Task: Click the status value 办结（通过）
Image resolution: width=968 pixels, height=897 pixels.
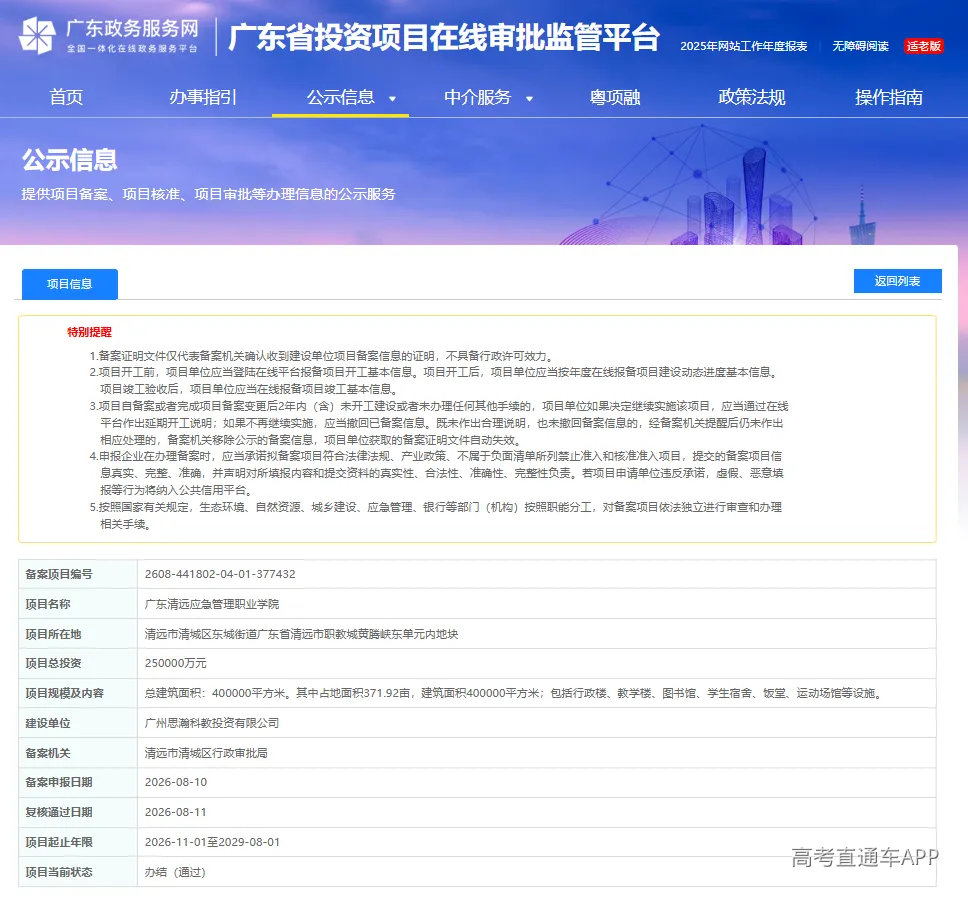Action: 175,872
